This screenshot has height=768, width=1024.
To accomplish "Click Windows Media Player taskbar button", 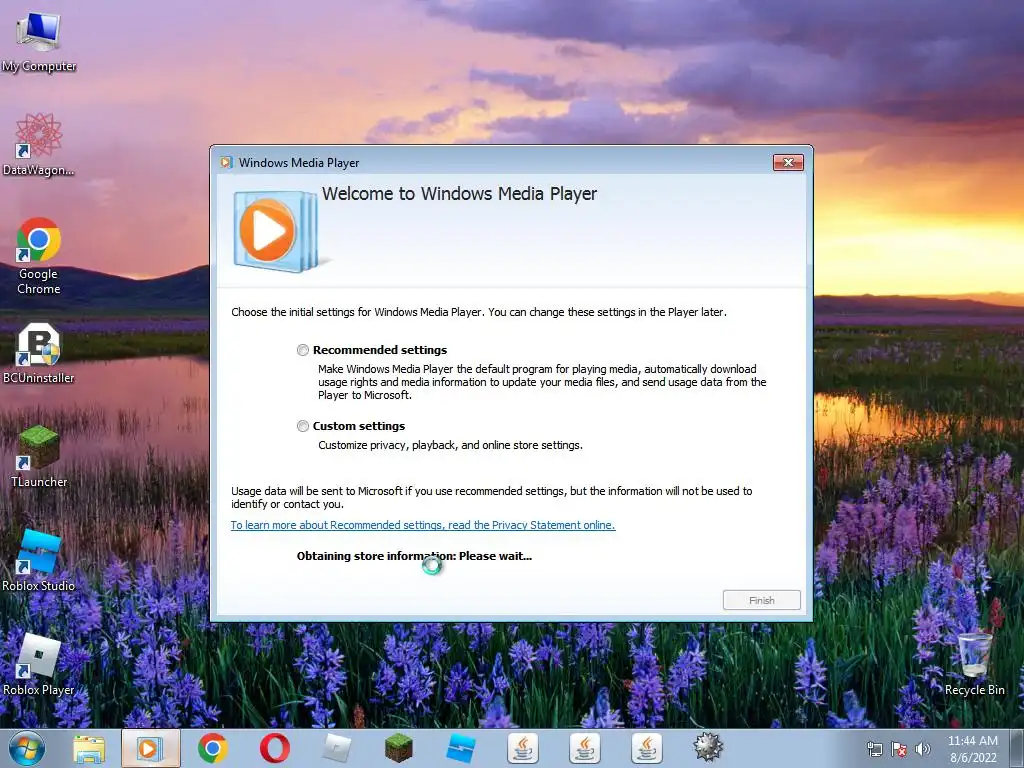I will [150, 748].
